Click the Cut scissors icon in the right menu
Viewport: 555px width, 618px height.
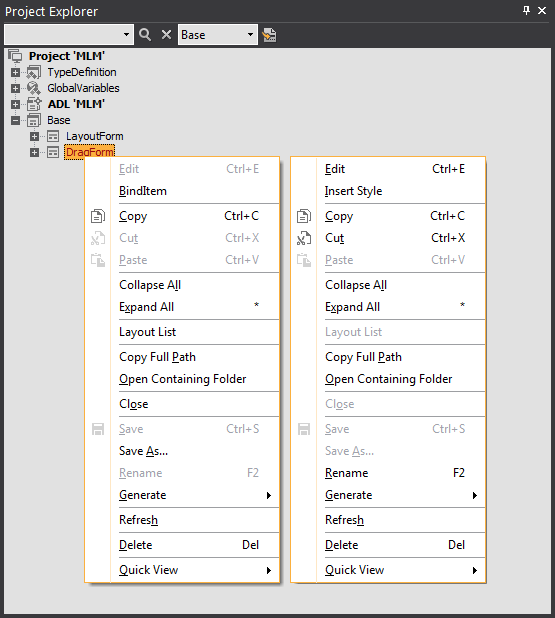(304, 238)
